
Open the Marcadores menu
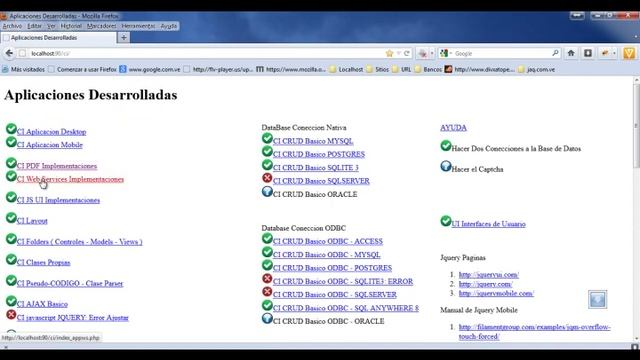(102, 26)
